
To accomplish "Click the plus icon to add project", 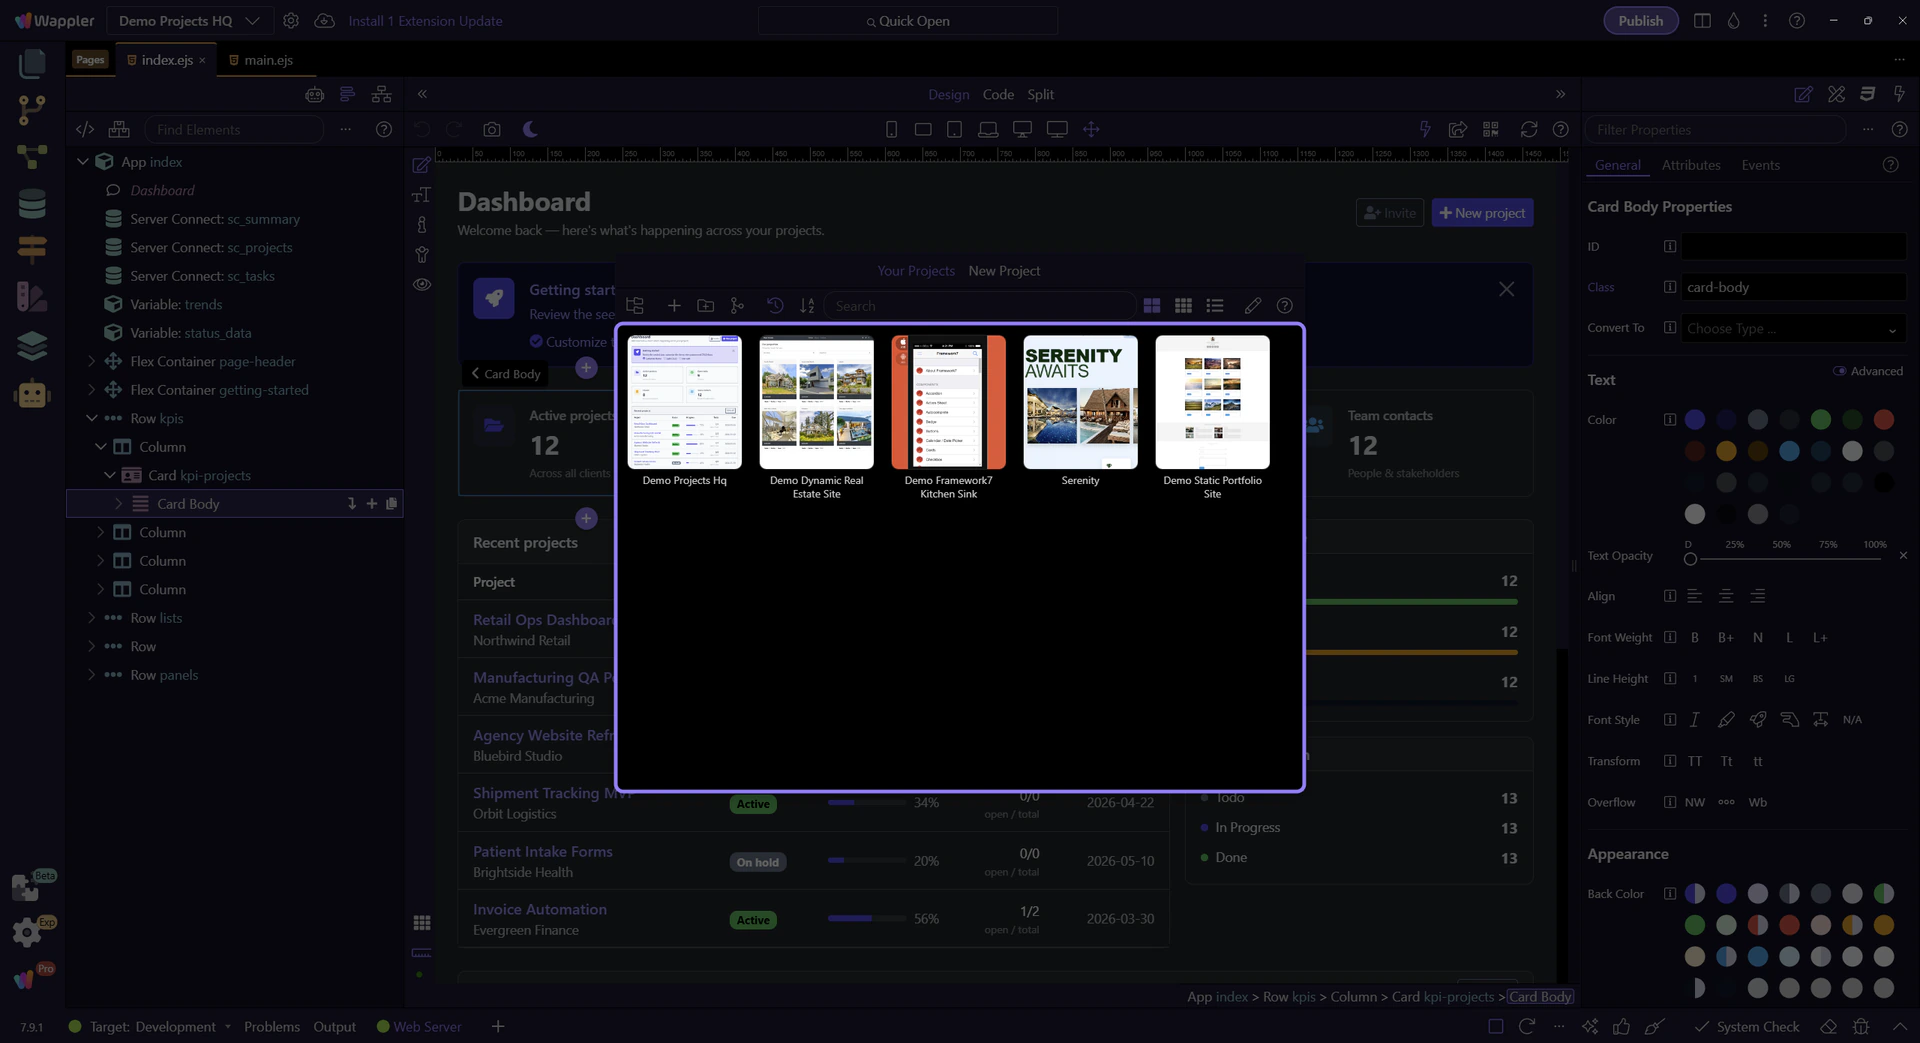I will (674, 306).
